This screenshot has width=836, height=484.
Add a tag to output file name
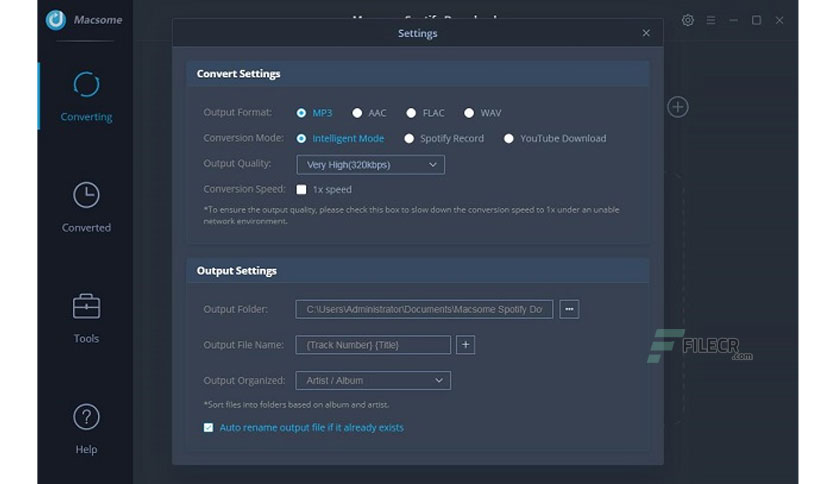465,345
